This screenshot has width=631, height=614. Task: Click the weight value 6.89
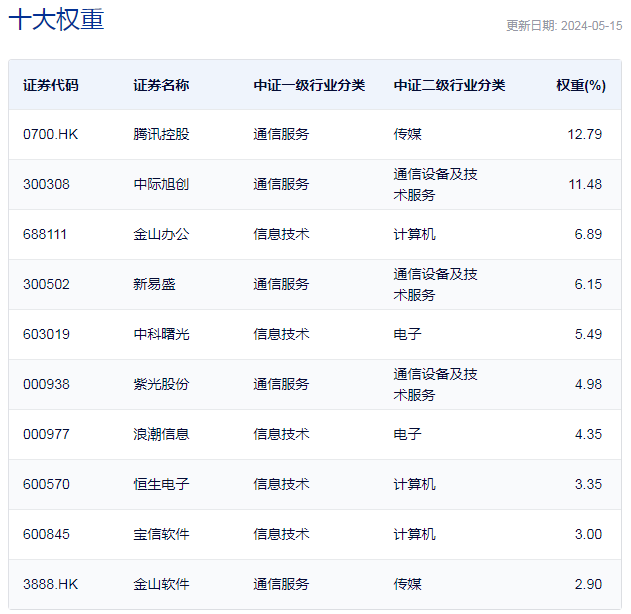click(x=588, y=234)
